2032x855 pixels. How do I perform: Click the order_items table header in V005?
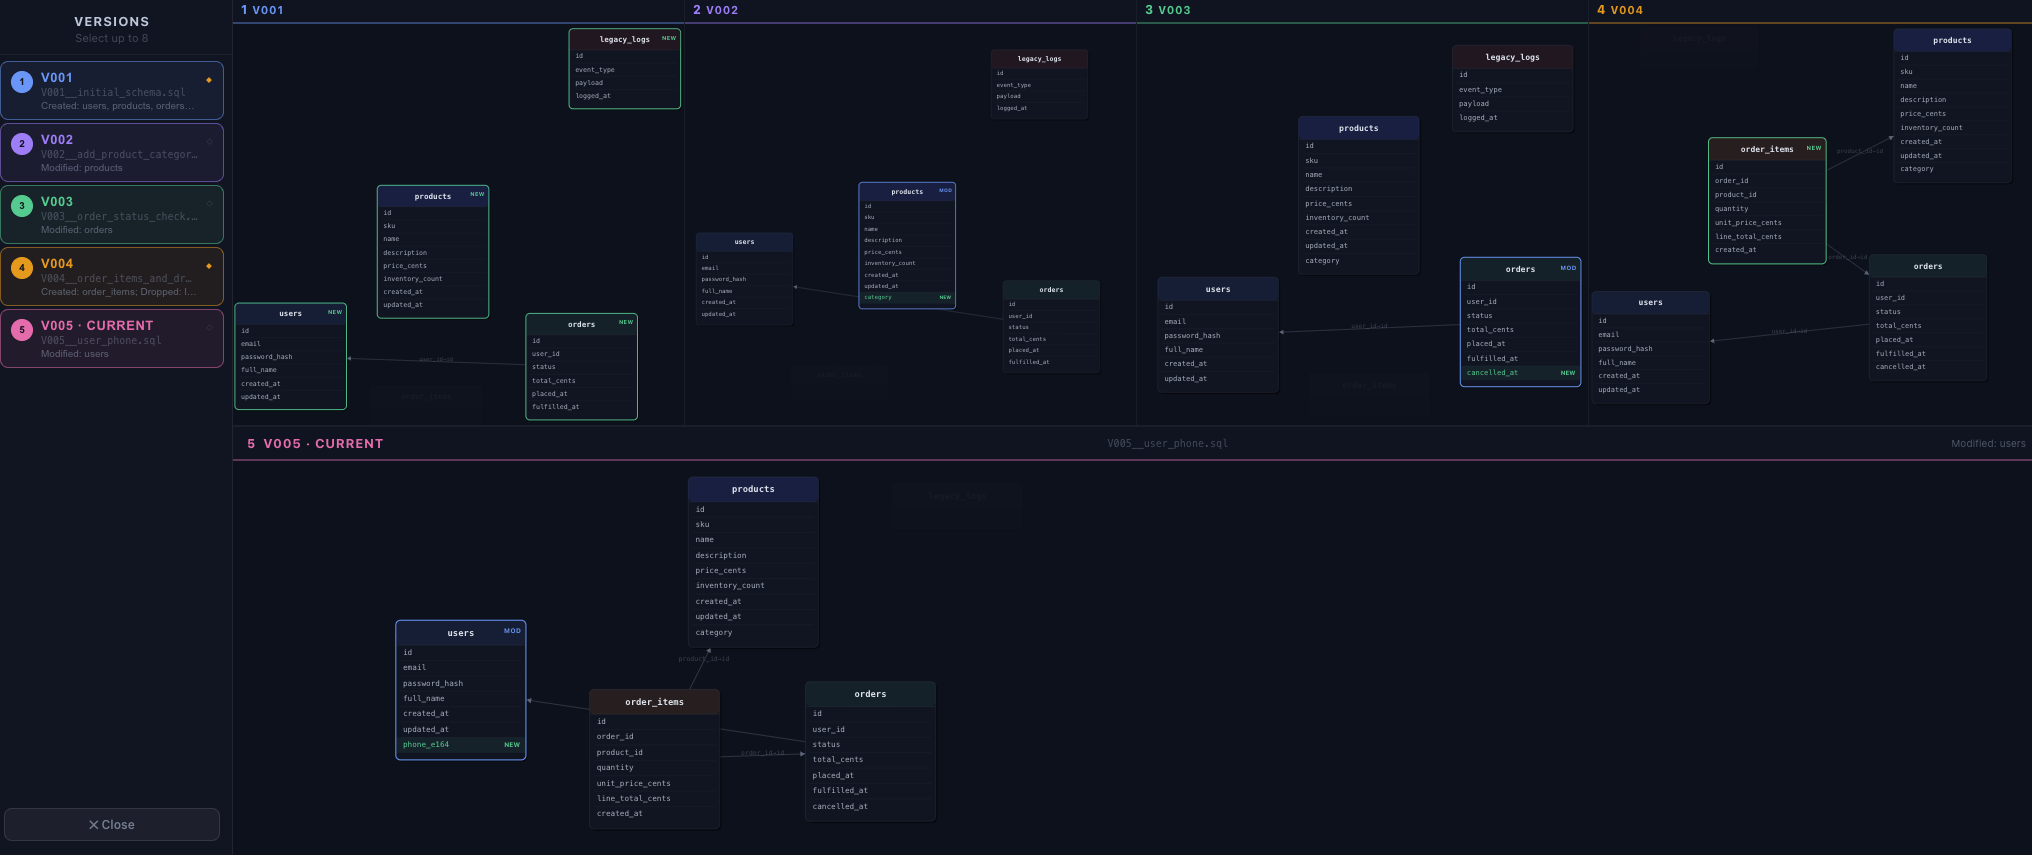[655, 702]
